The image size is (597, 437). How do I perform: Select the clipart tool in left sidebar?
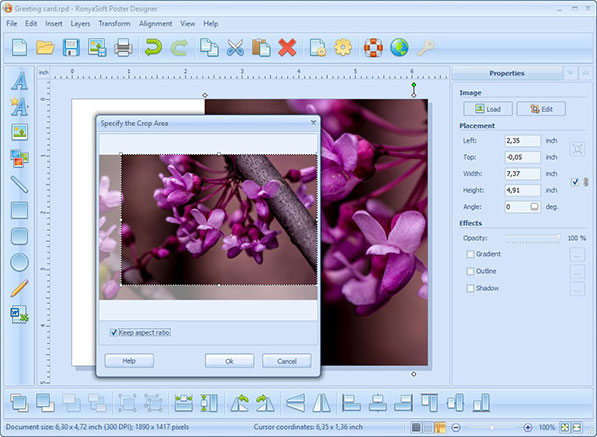[x=19, y=158]
